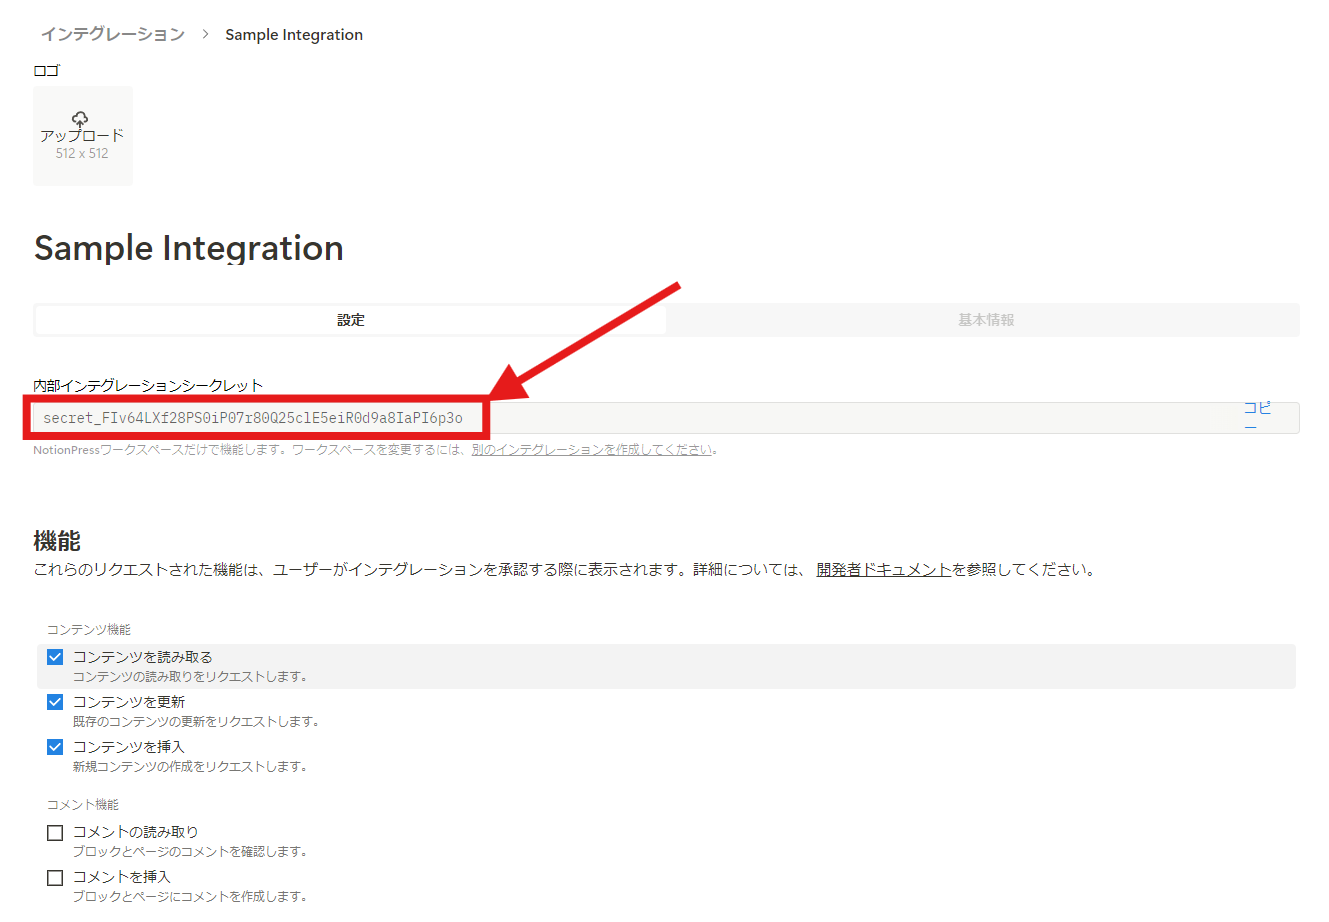Click the 機能 section heading

click(57, 541)
